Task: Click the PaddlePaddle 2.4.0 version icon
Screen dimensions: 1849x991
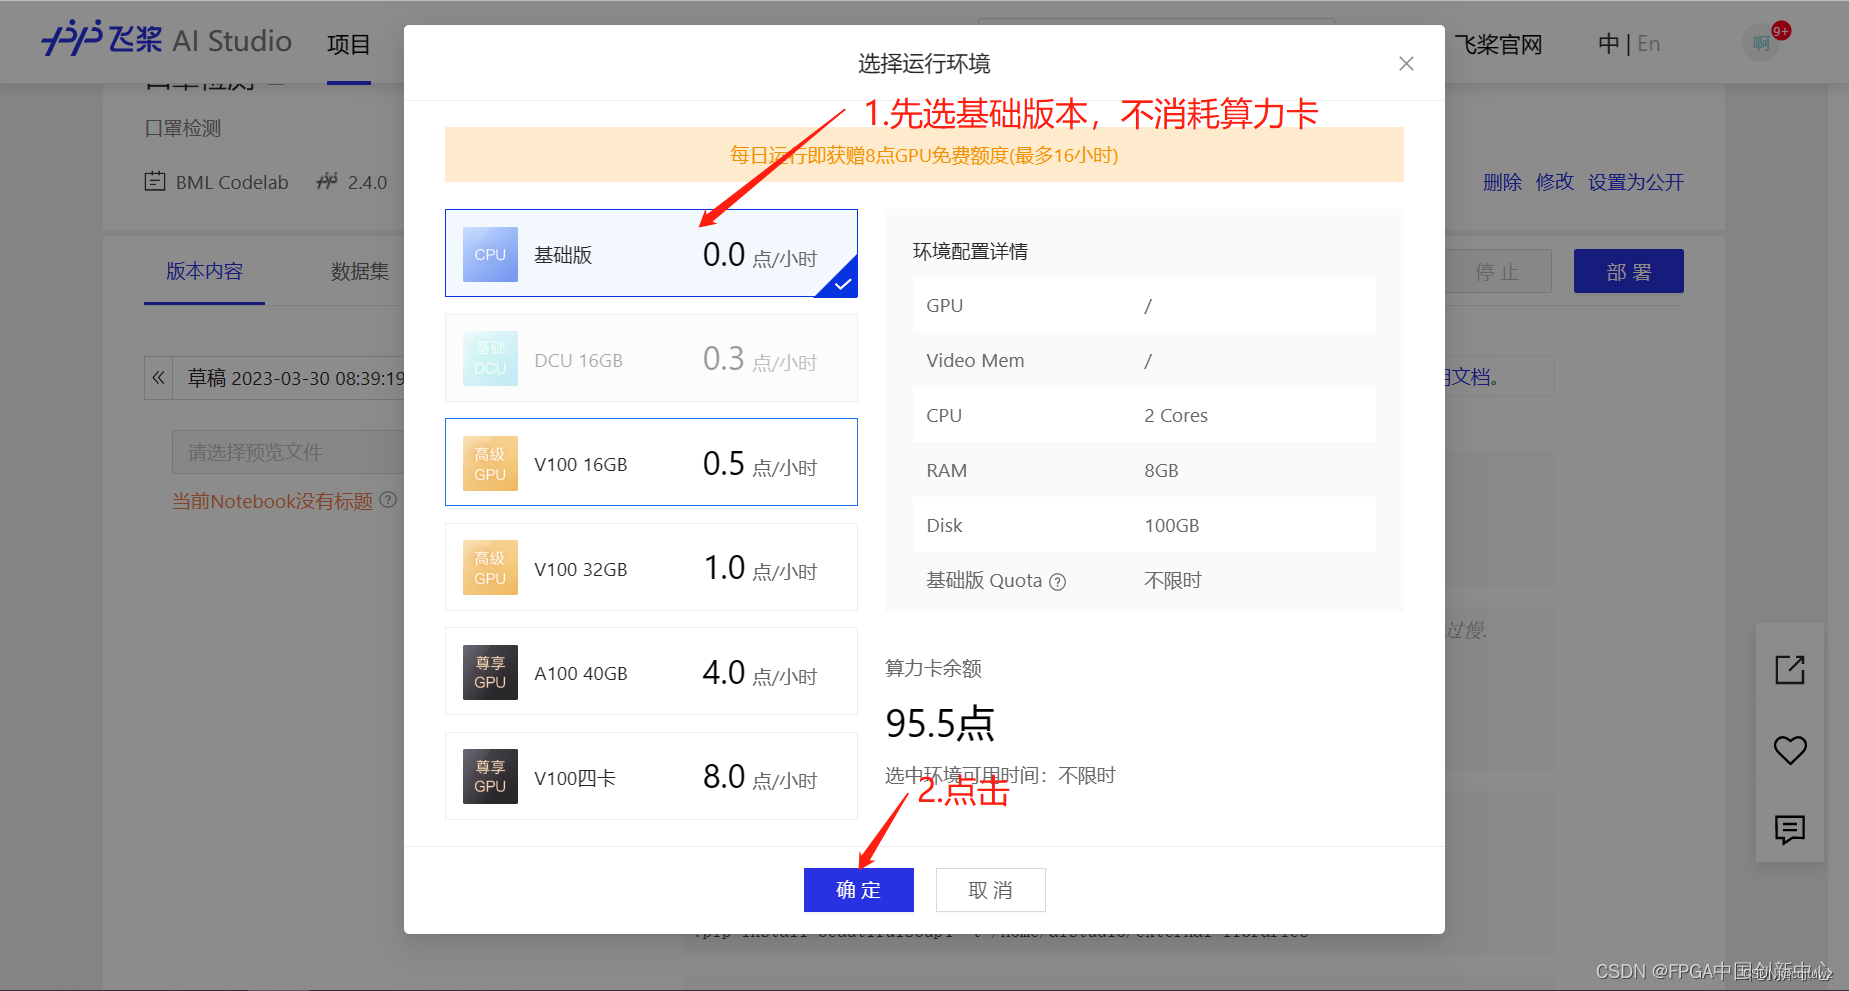Action: pyautogui.click(x=327, y=181)
